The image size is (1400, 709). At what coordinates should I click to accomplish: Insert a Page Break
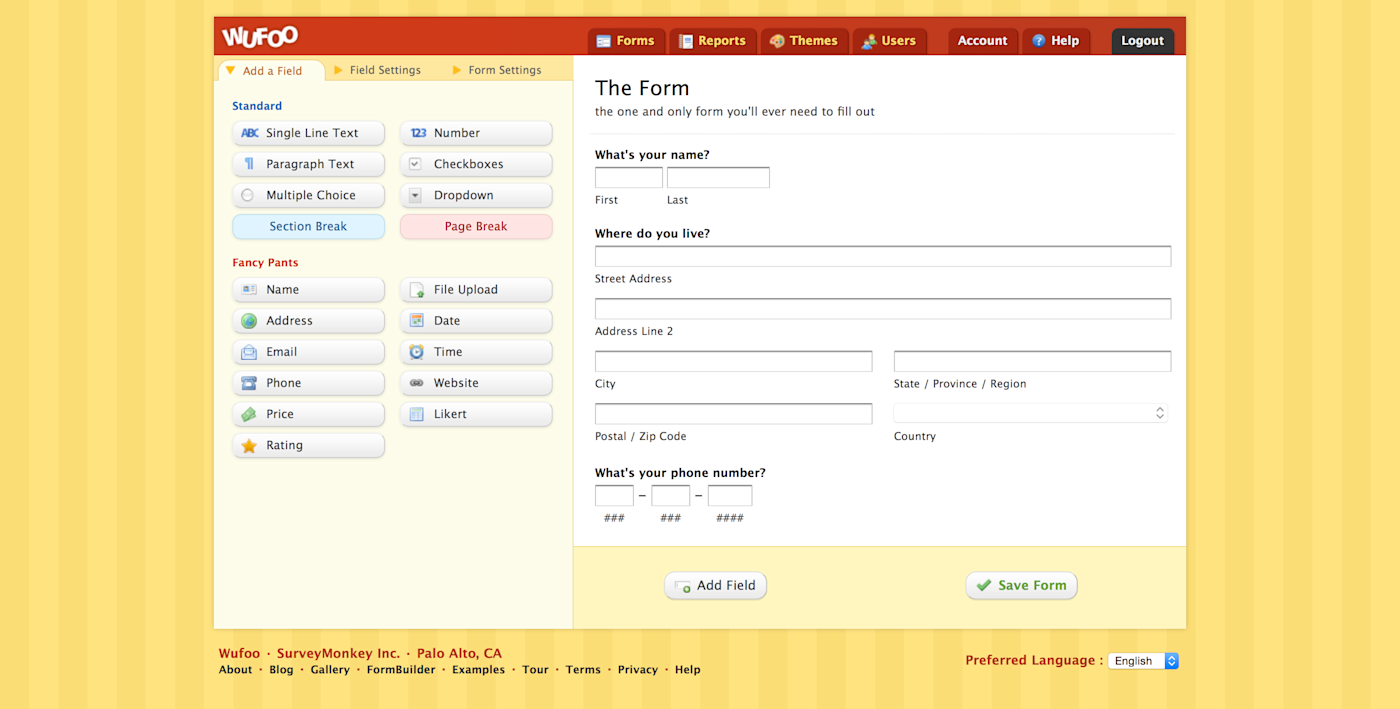(x=476, y=226)
